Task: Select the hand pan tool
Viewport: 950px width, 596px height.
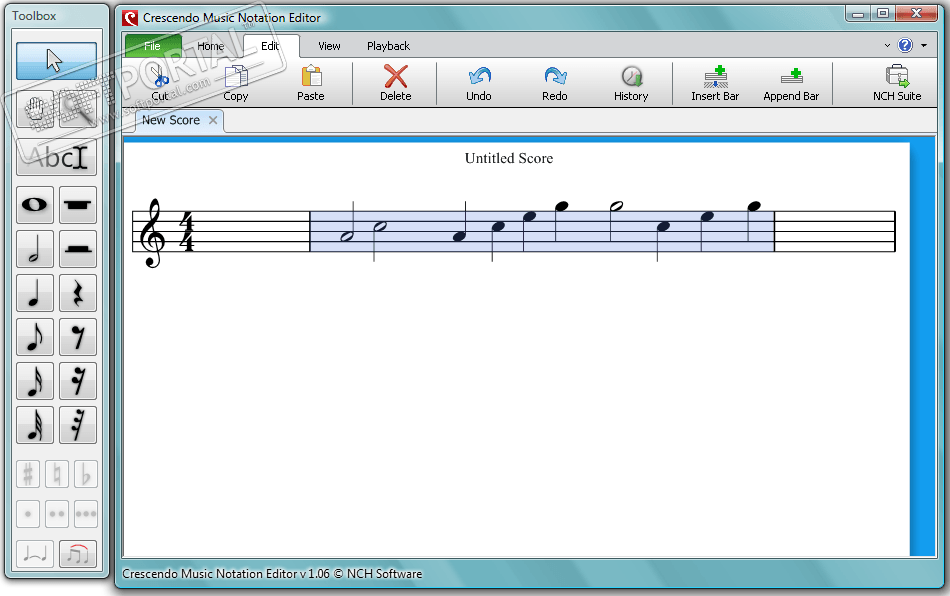Action: tap(35, 110)
